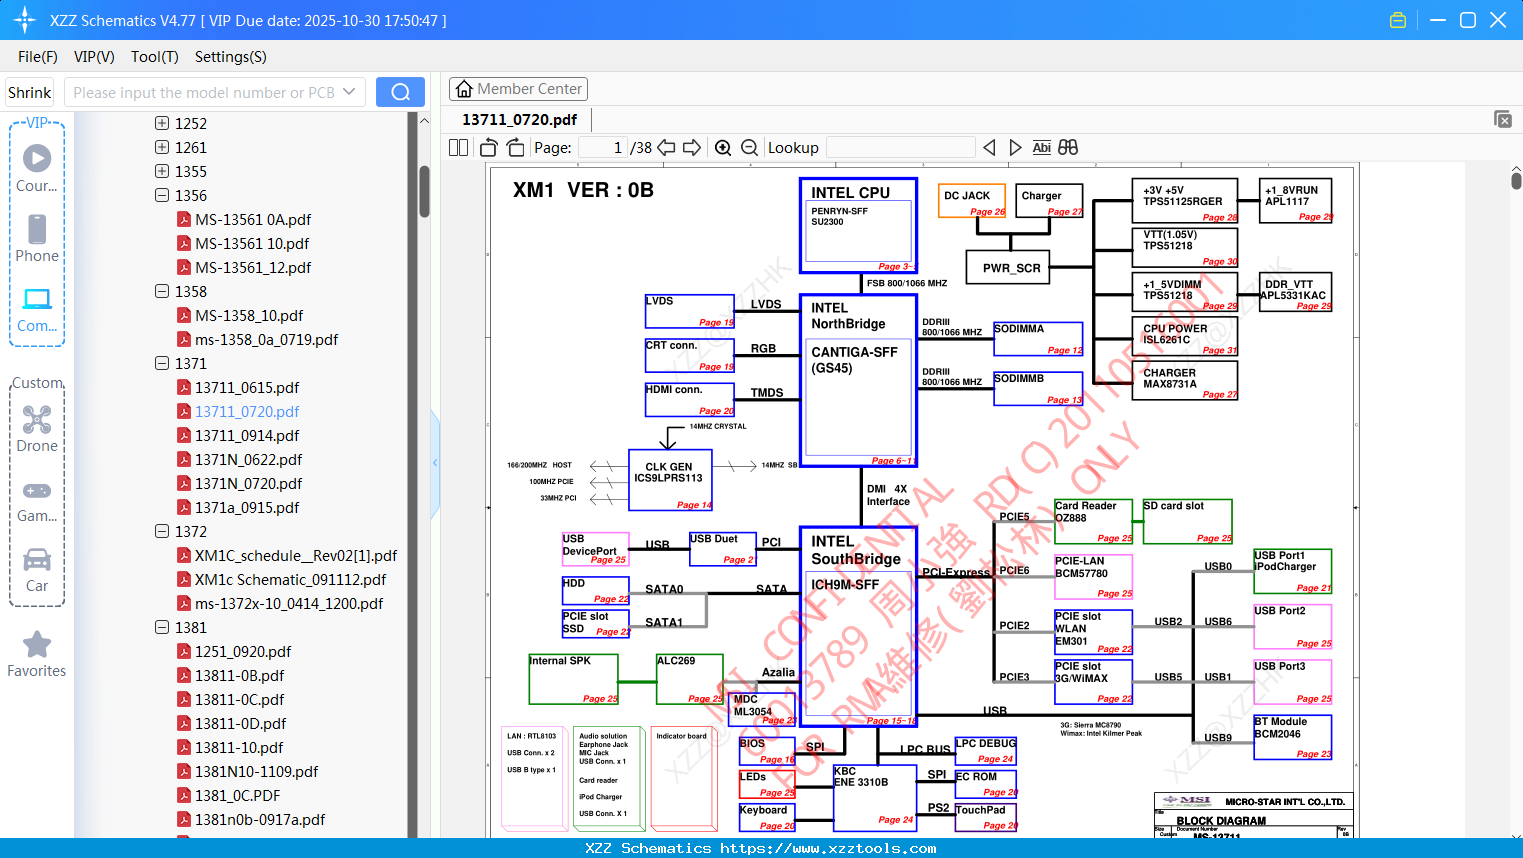The height and width of the screenshot is (858, 1523).
Task: Open the File(F) menu
Action: 38,57
